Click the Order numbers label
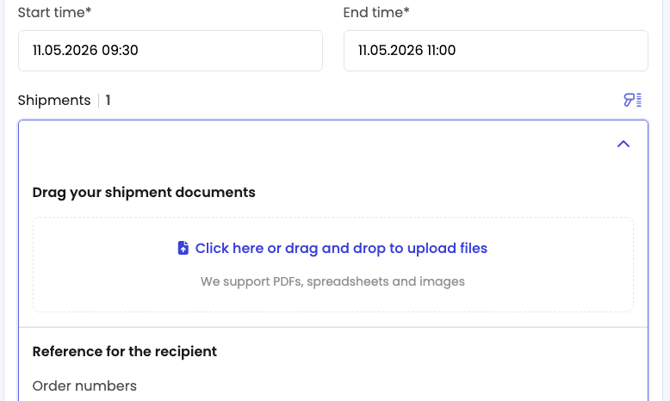Image resolution: width=670 pixels, height=401 pixels. (85, 386)
